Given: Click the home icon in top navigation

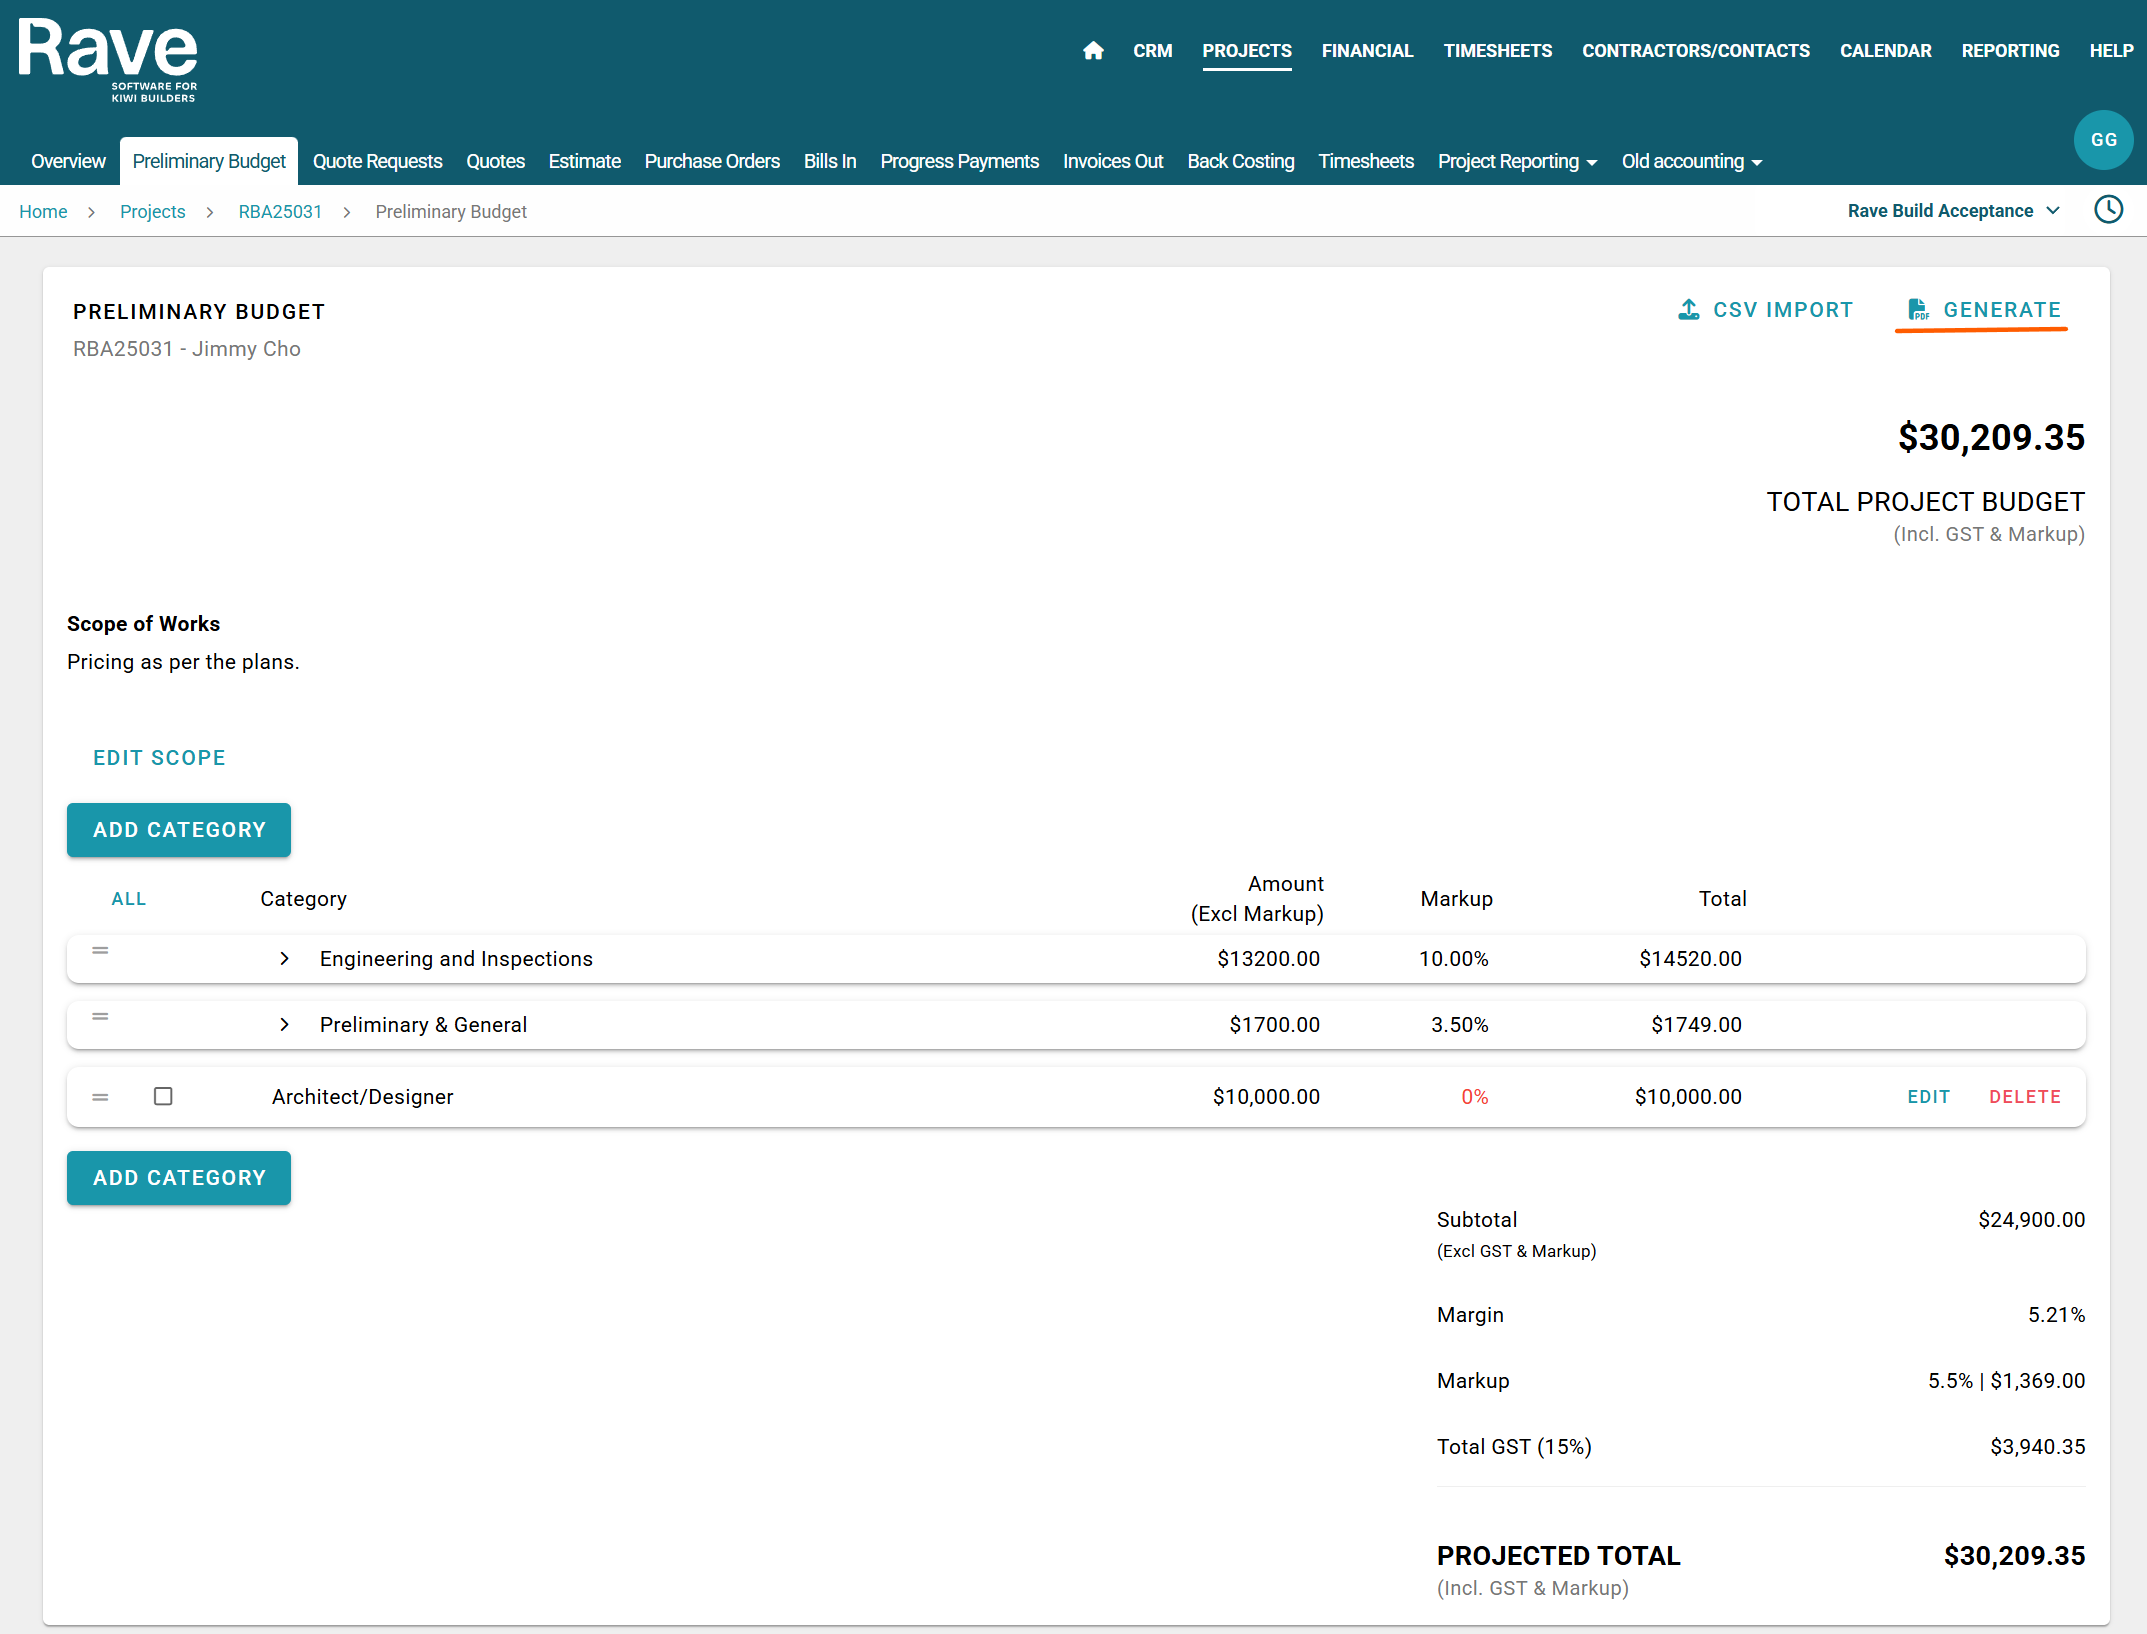Looking at the screenshot, I should coord(1093,51).
